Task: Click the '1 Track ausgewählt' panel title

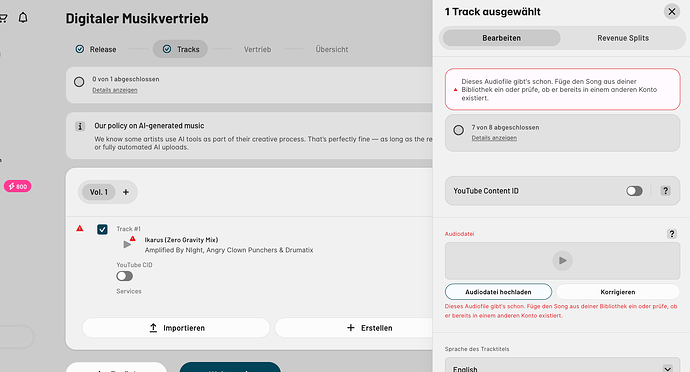Action: coord(492,11)
